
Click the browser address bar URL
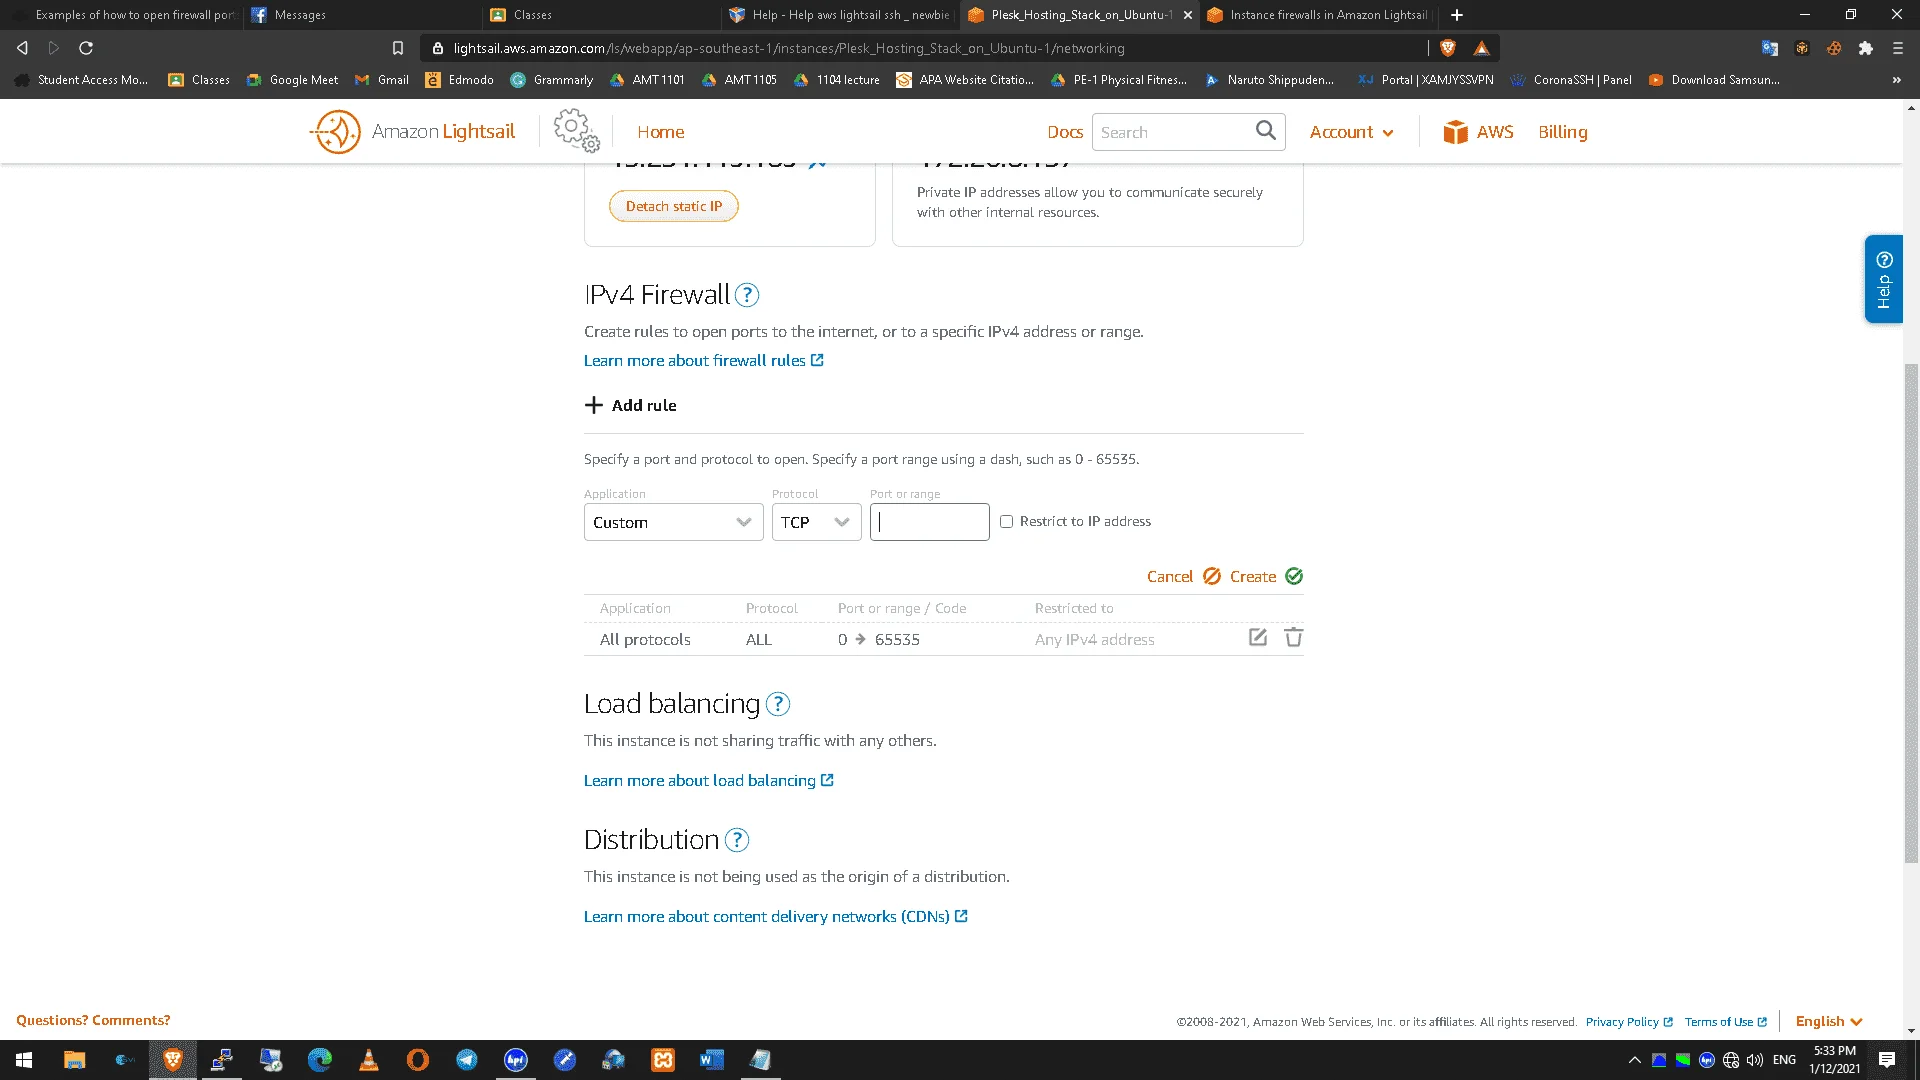point(789,48)
